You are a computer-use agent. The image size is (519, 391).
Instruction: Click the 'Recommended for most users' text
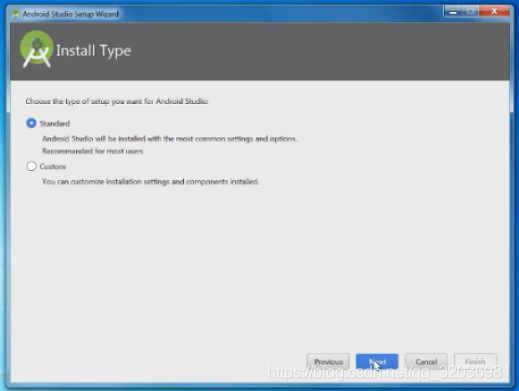tap(93, 151)
